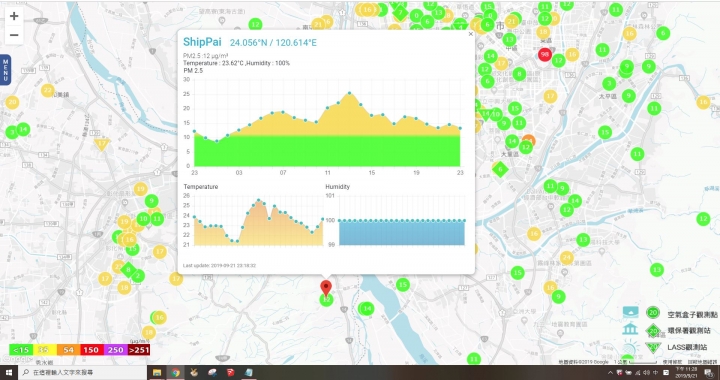
Task: Open the yellow 20 marker at left edge
Action: [x=12, y=102]
